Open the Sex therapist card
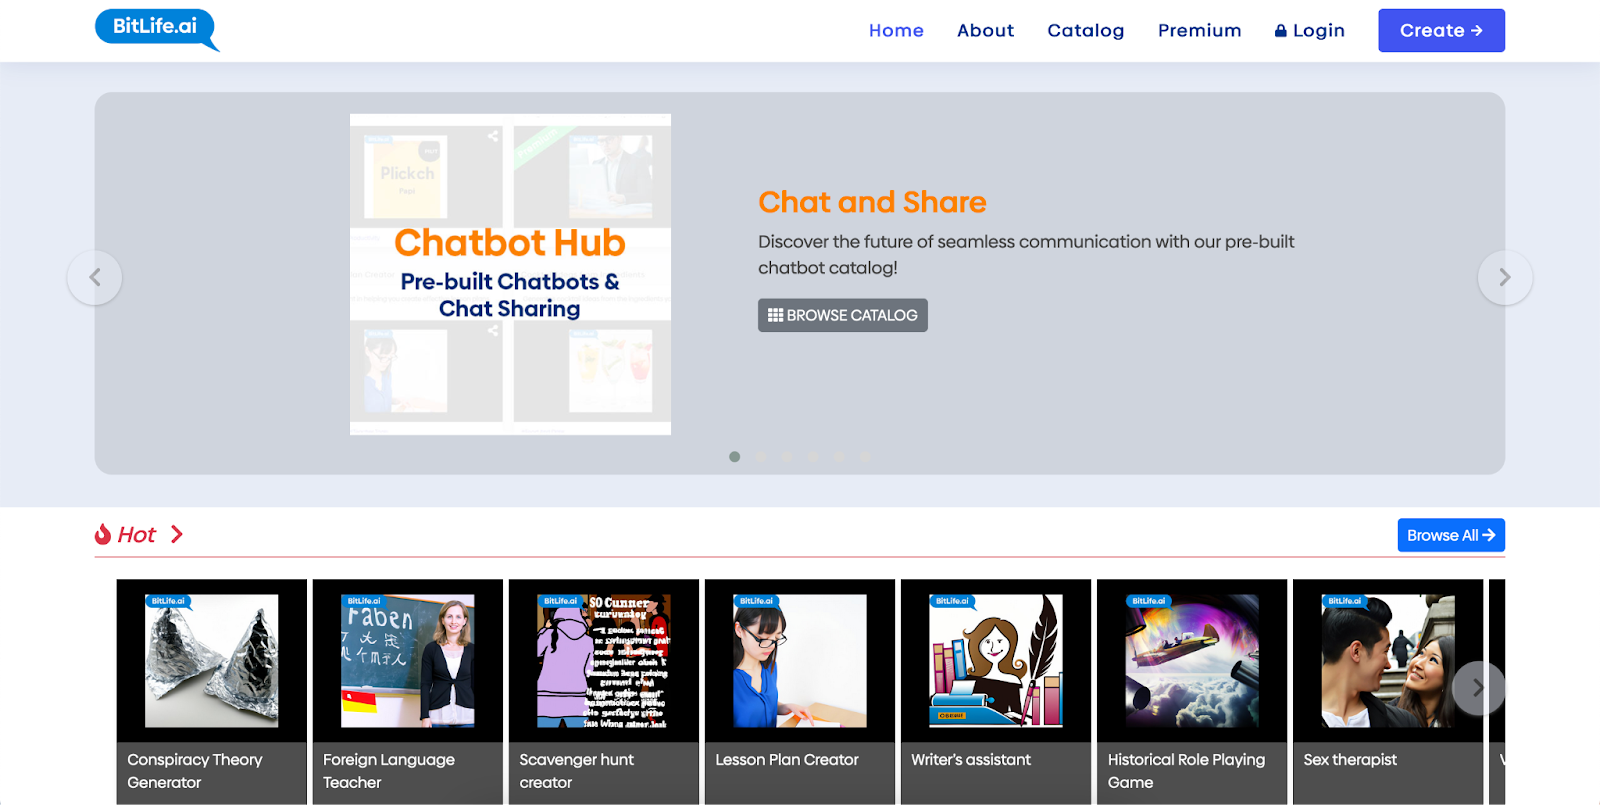Screen dimensions: 1600x805 click(x=1388, y=692)
